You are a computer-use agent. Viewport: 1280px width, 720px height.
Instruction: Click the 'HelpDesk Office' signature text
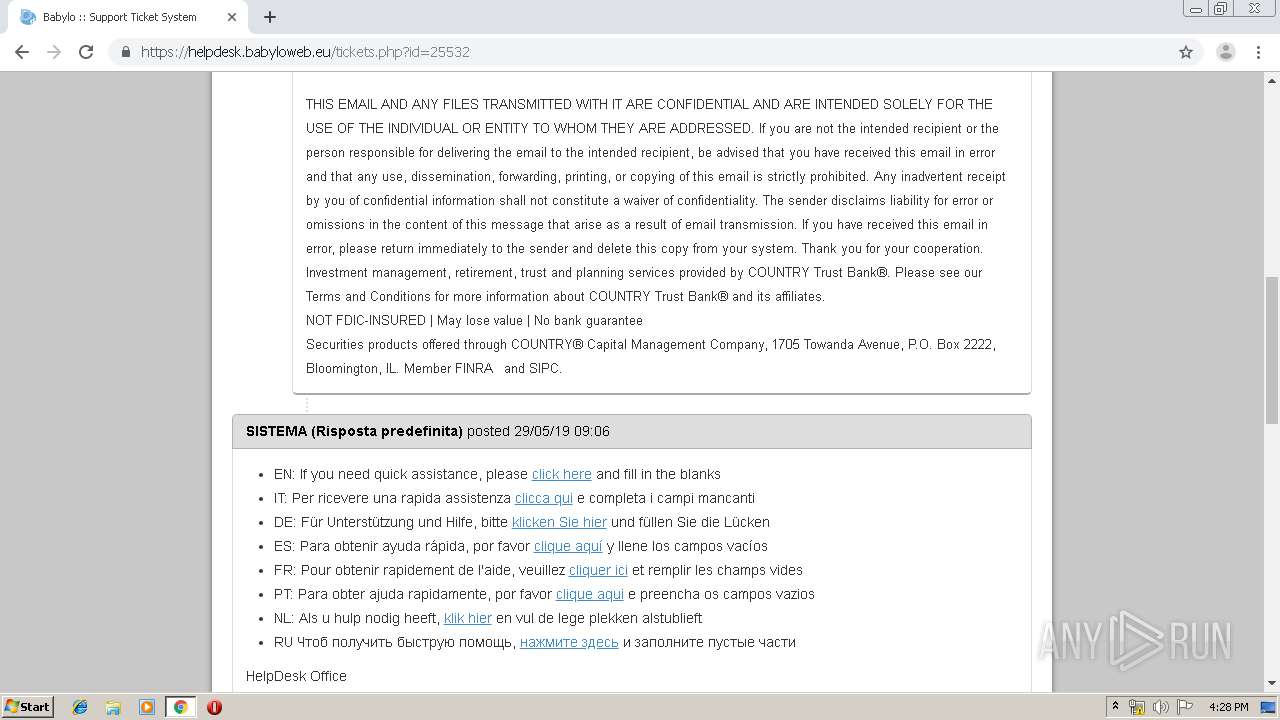tap(296, 676)
